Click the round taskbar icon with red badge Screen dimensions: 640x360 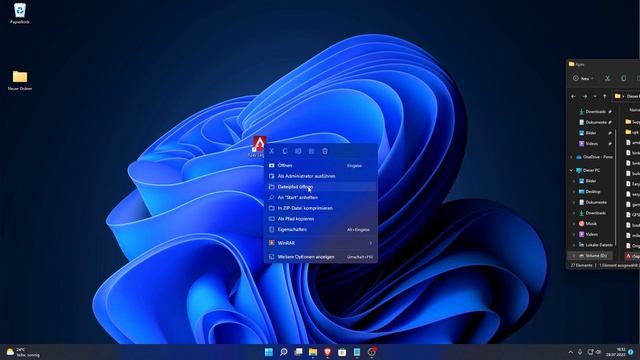point(371,352)
